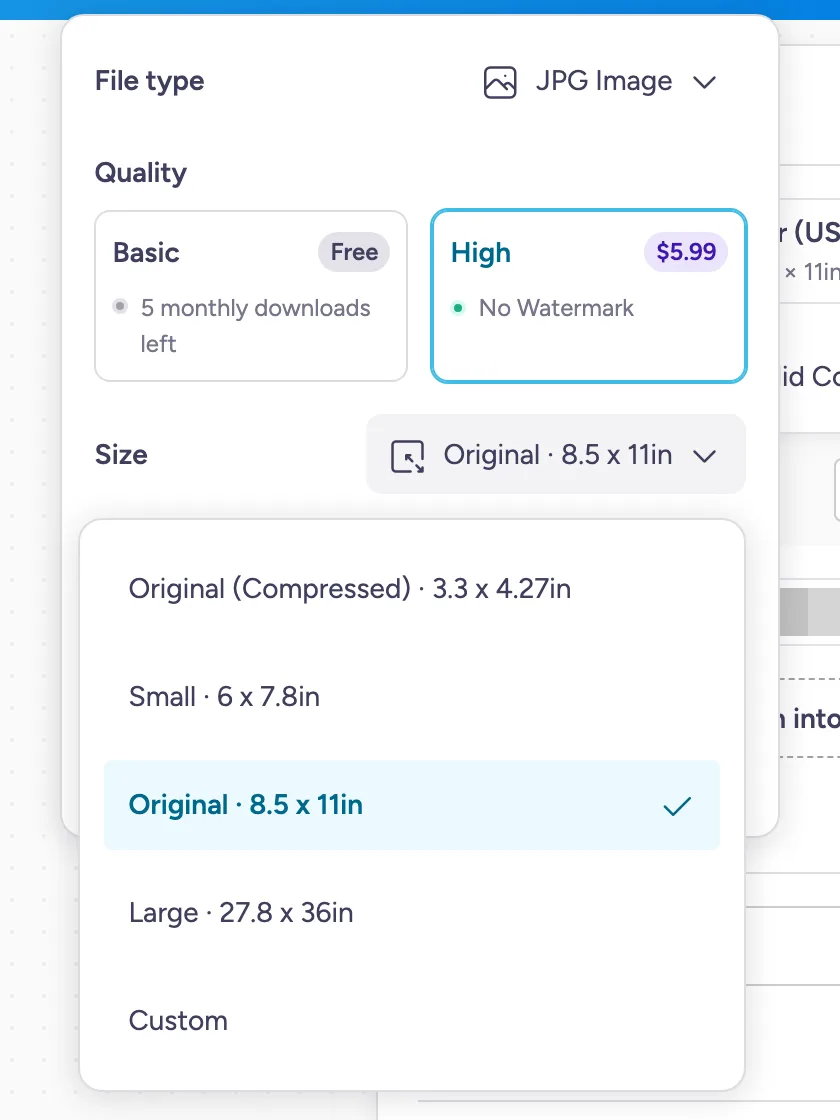Image resolution: width=840 pixels, height=1120 pixels.
Task: Choose Original (Compressed) 3.3 x 4.27in
Action: click(x=411, y=589)
